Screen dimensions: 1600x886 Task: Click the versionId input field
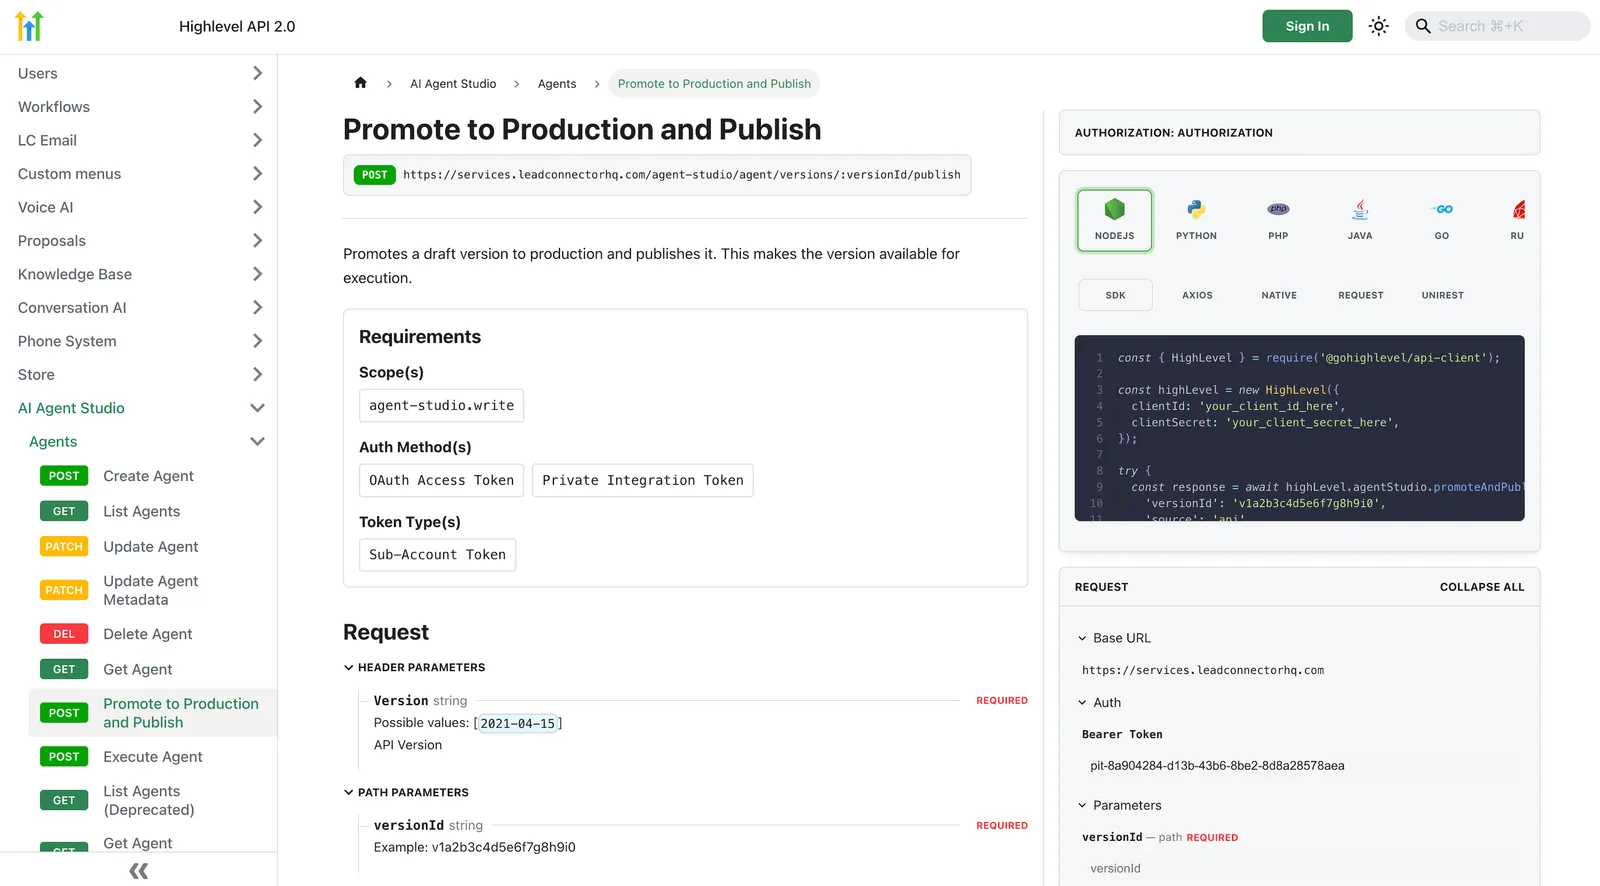(x=1300, y=868)
